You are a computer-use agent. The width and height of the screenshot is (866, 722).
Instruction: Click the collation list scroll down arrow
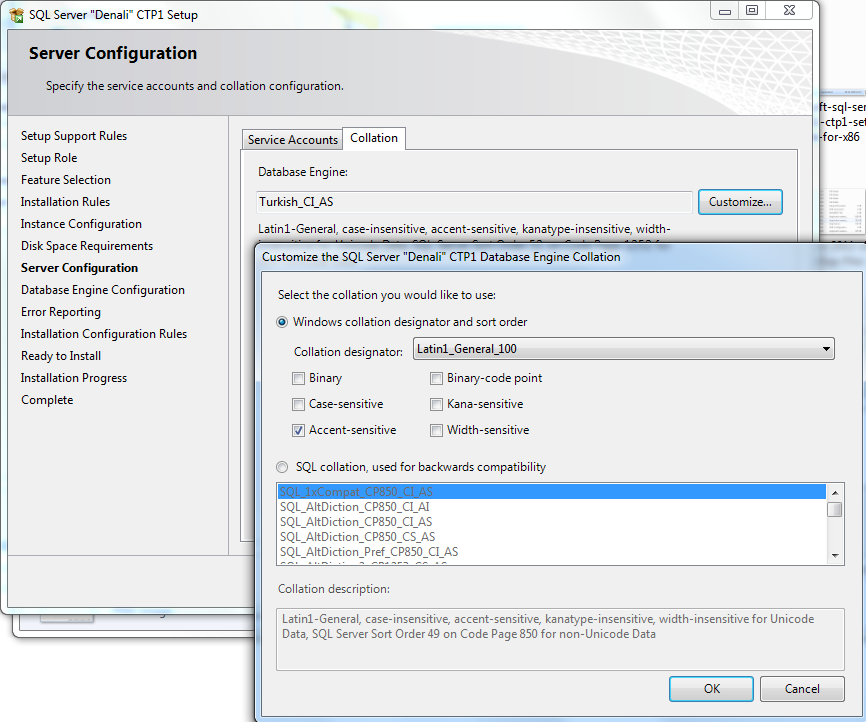[x=835, y=556]
